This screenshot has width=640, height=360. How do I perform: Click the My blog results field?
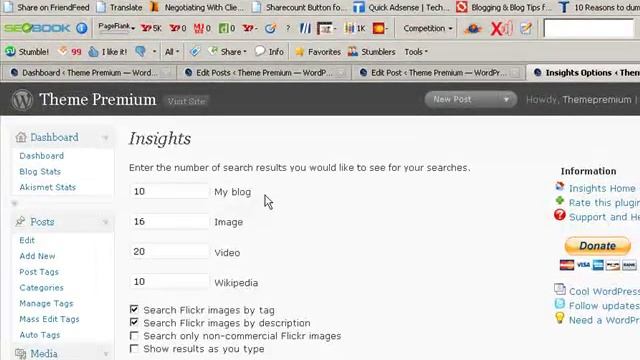coord(169,191)
